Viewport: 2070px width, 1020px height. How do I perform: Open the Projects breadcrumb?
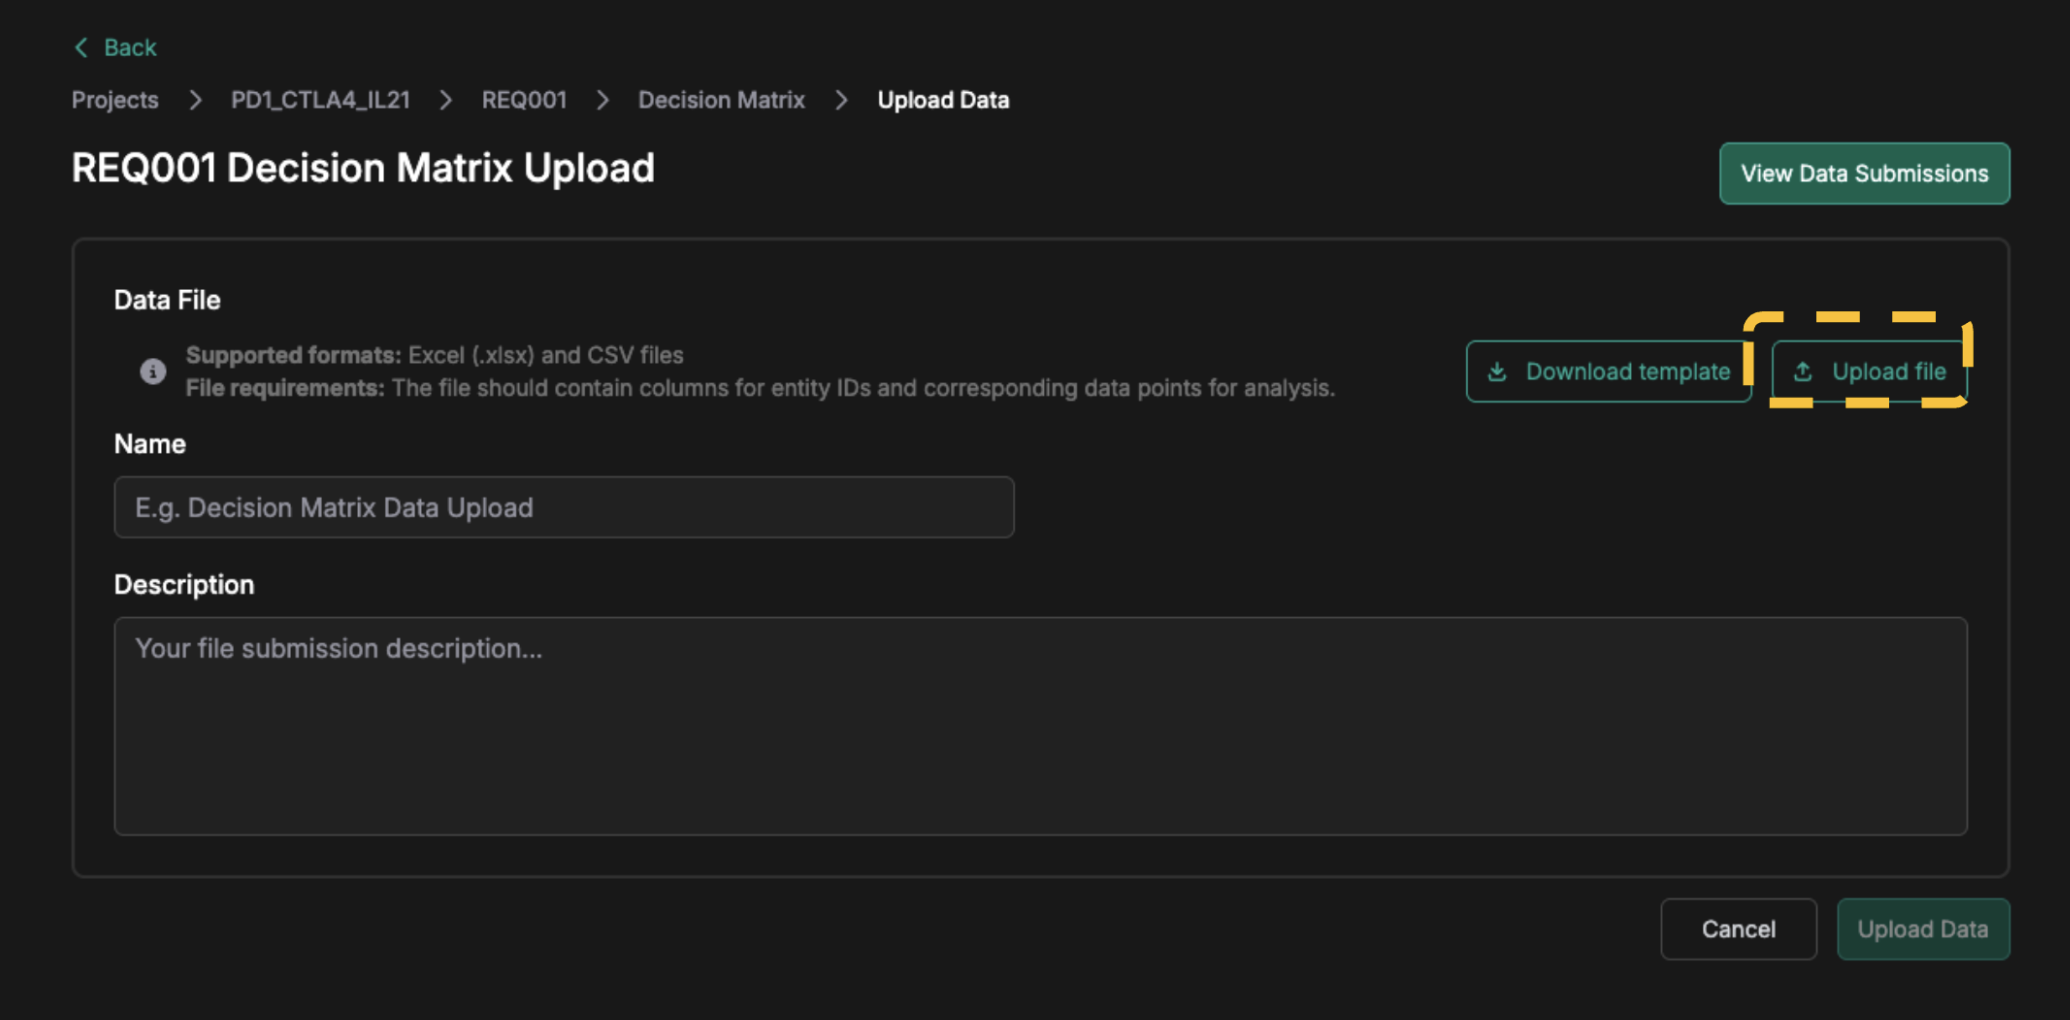[x=115, y=100]
